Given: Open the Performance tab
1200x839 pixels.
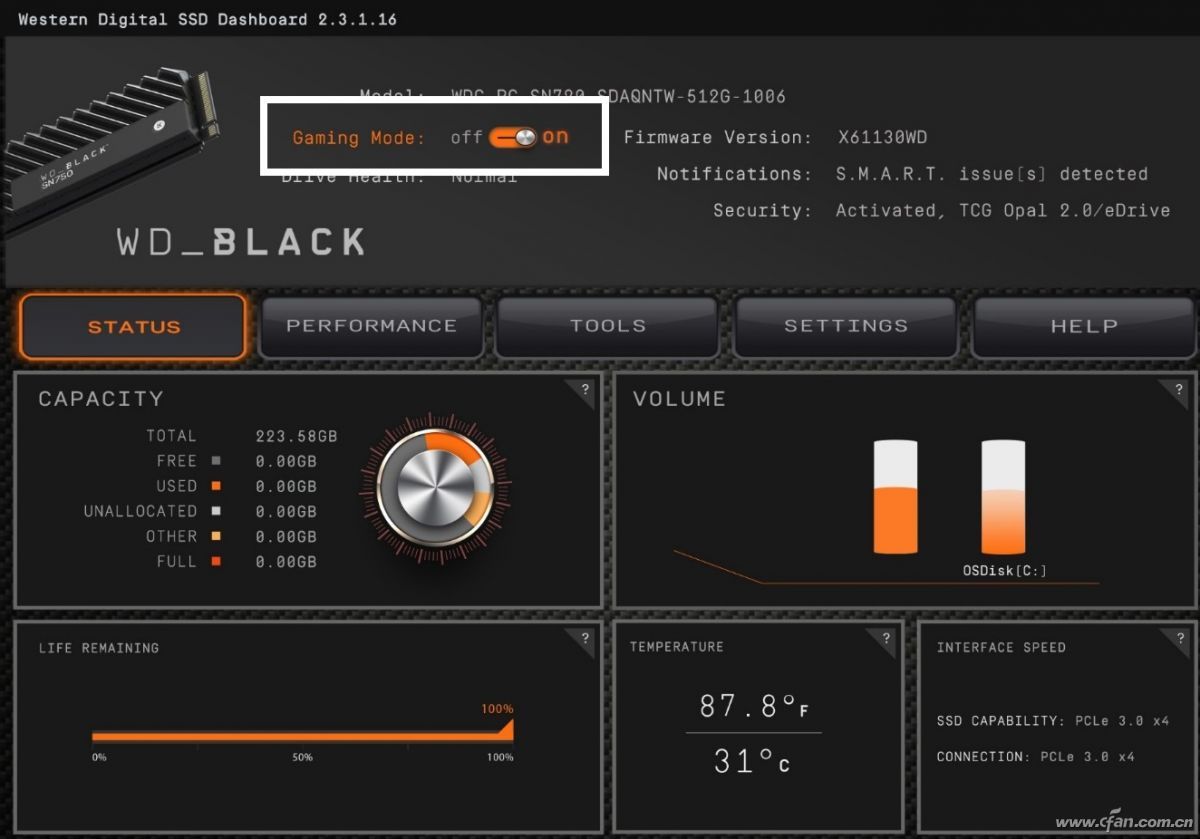Looking at the screenshot, I should point(371,326).
